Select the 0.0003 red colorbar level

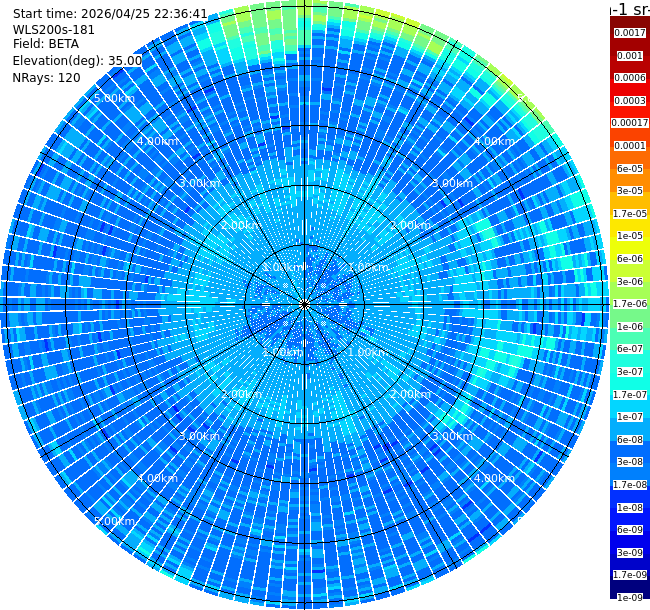(x=630, y=101)
